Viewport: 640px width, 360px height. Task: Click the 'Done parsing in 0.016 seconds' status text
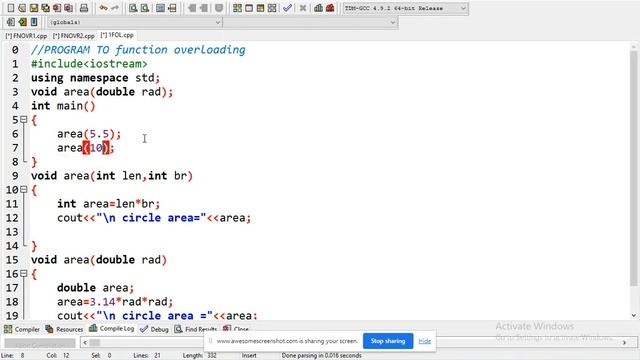(x=321, y=356)
